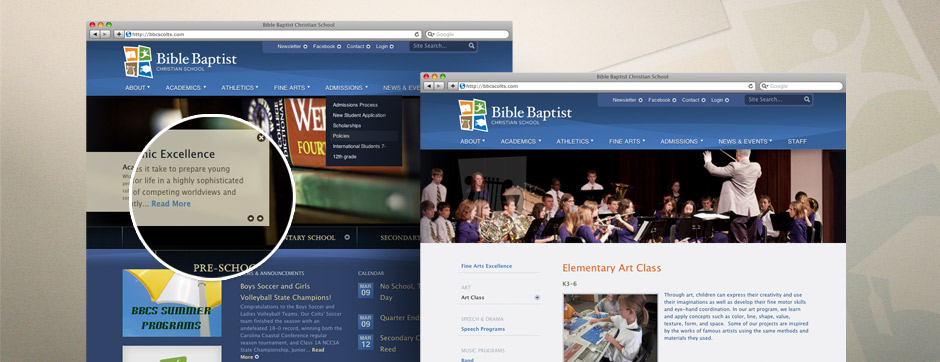940x362 pixels.
Task: Select the address bar in right browser
Action: click(x=607, y=86)
